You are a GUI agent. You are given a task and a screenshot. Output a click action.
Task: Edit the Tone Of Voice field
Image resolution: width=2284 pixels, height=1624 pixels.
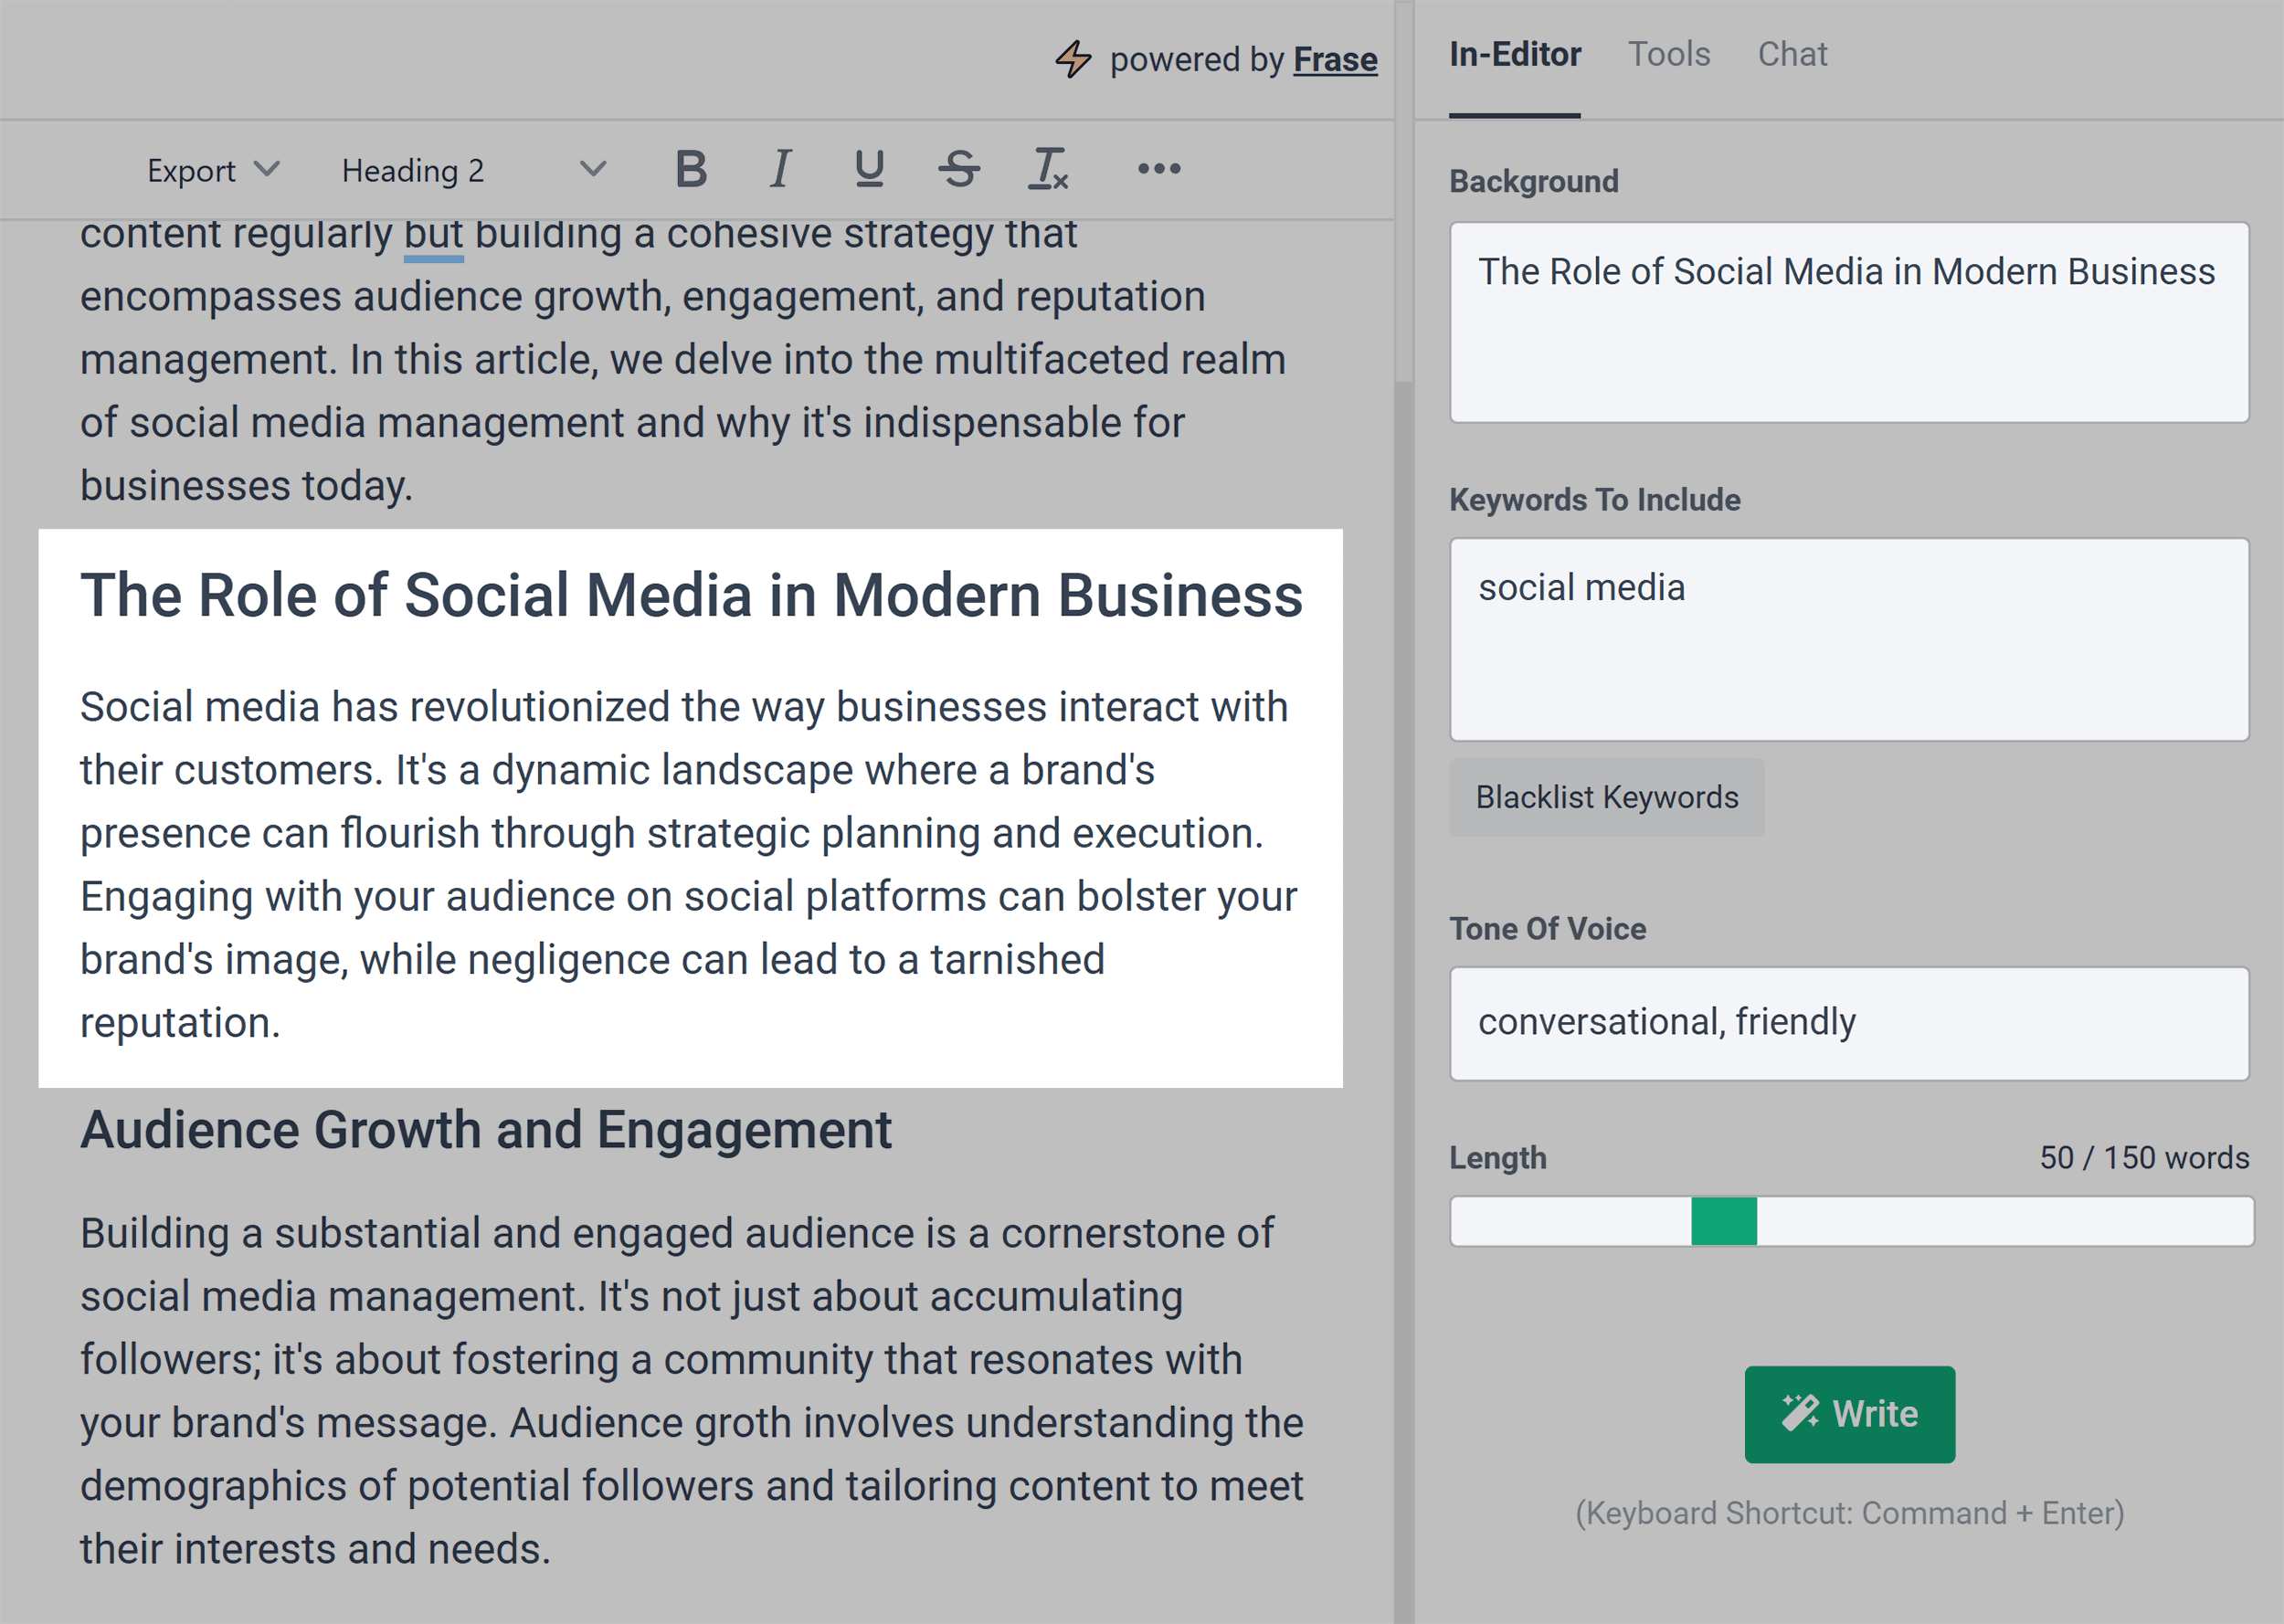click(1849, 1022)
